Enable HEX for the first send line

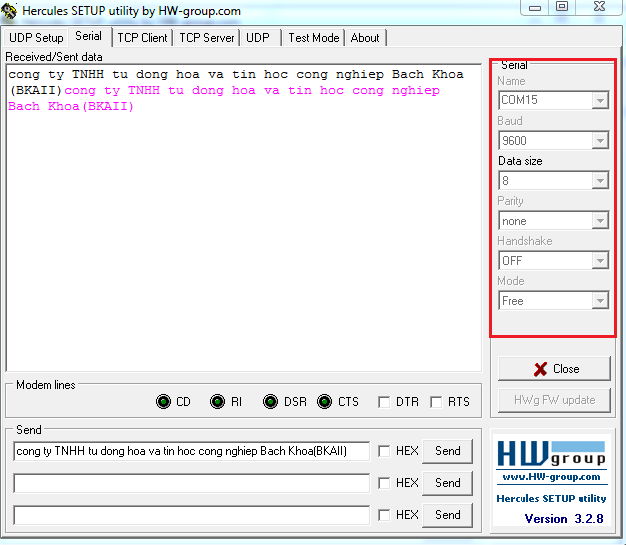click(384, 451)
